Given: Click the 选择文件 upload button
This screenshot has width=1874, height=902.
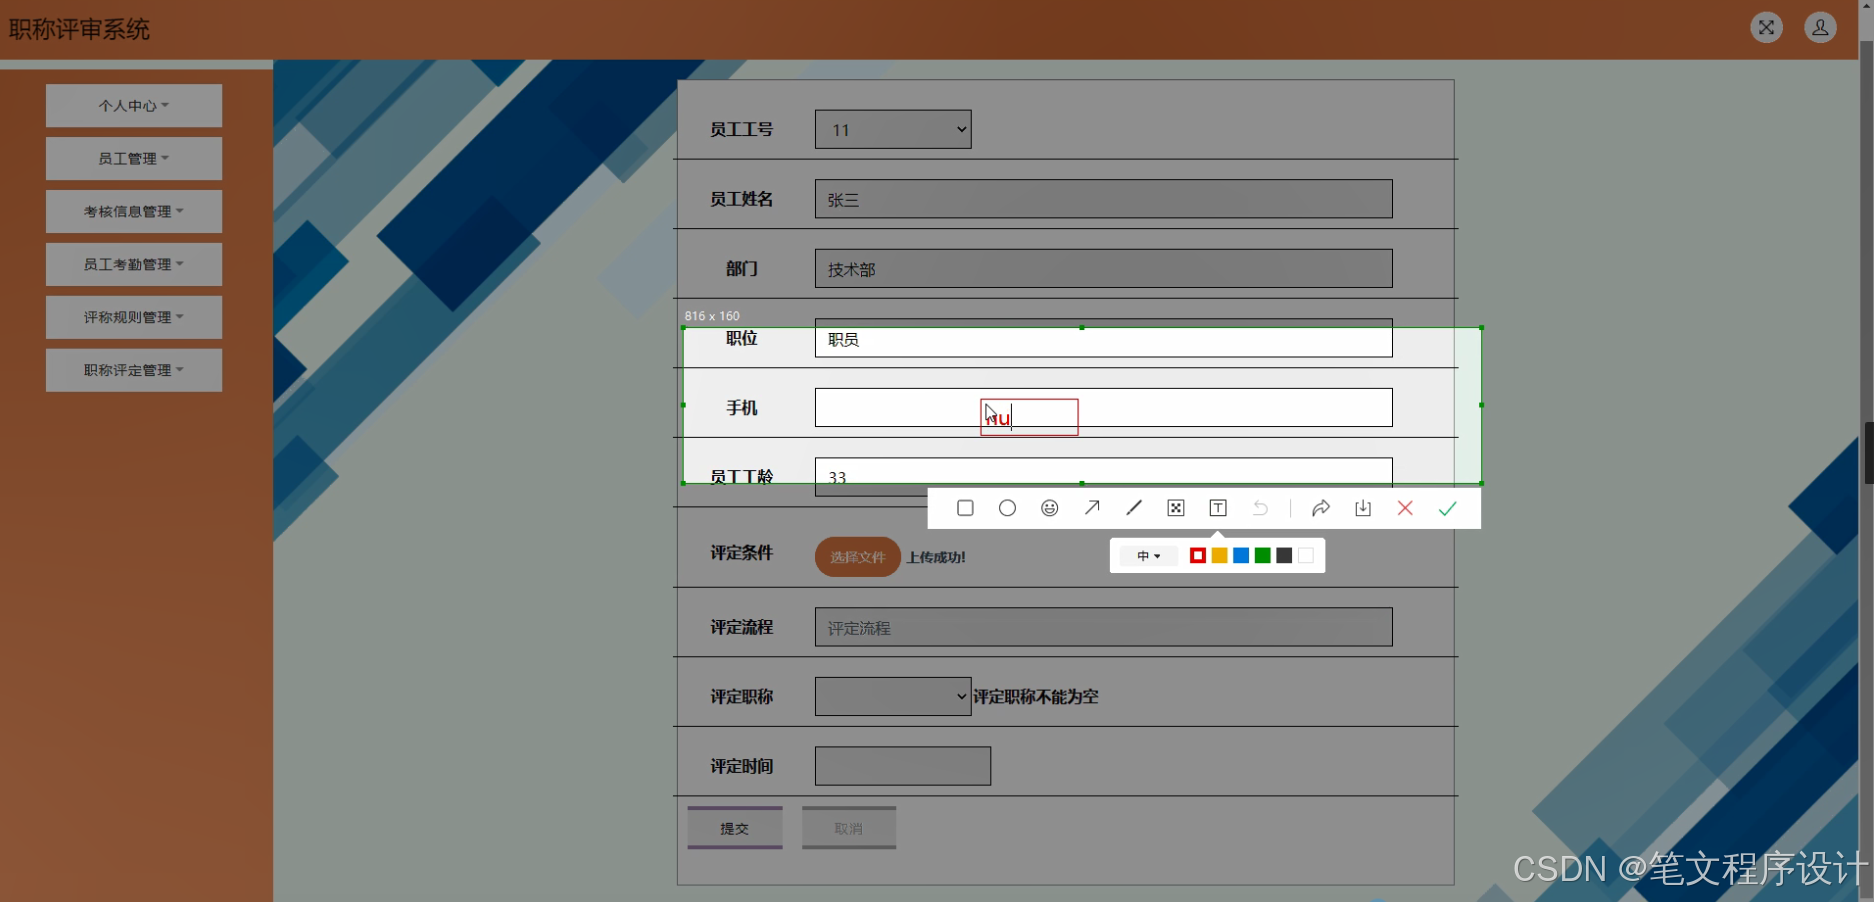Looking at the screenshot, I should (x=858, y=557).
